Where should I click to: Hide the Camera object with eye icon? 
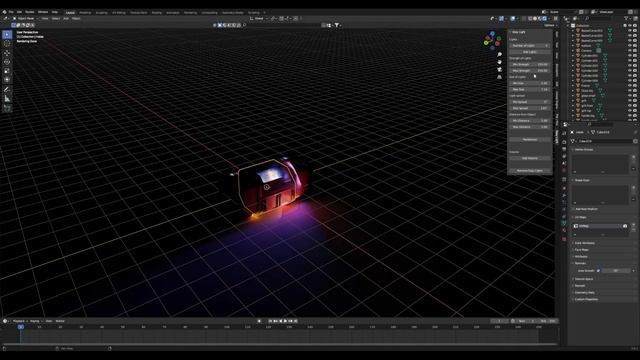[x=629, y=51]
